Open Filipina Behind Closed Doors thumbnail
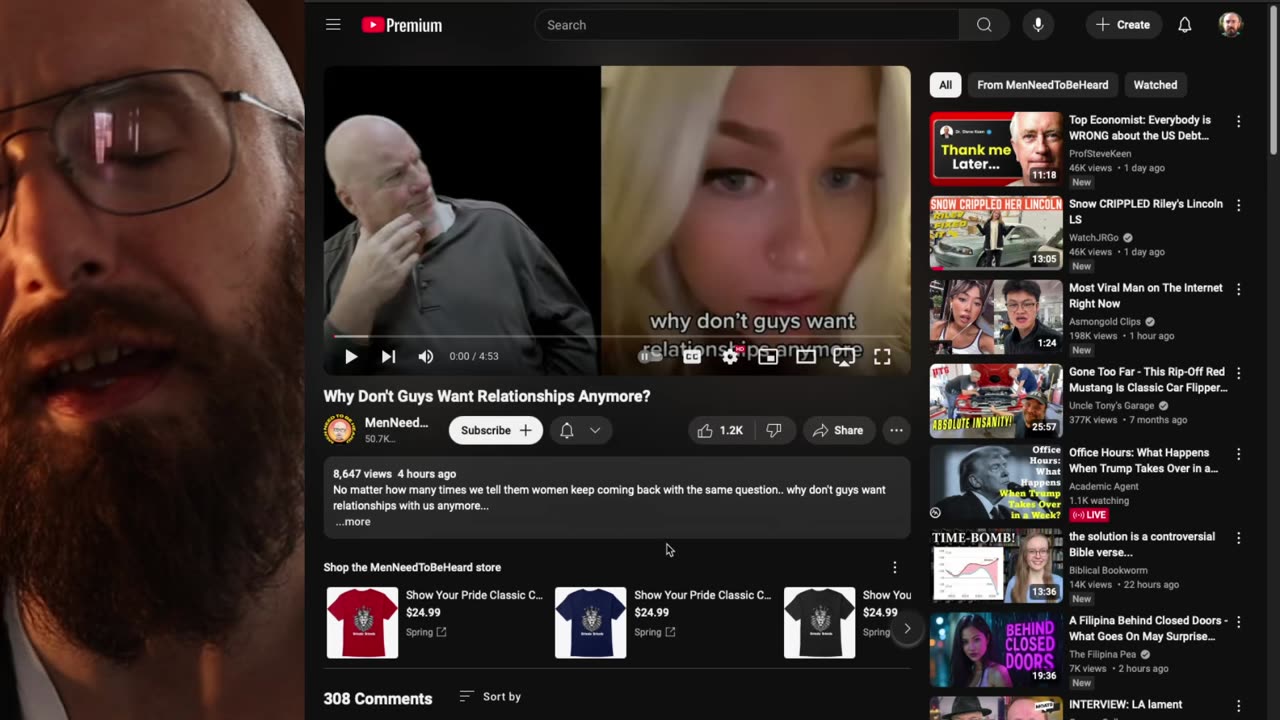Screen dimensions: 1280x720 click(996, 649)
